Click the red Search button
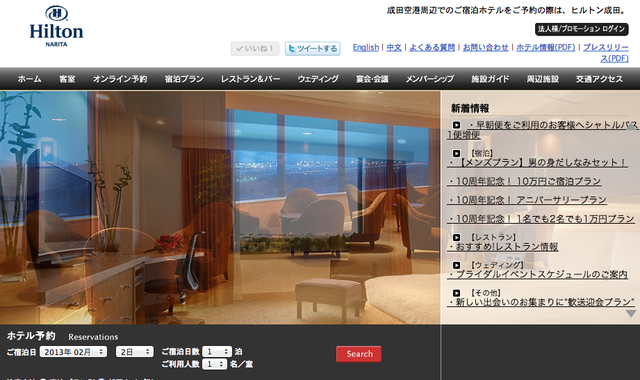640x380 pixels. pos(359,354)
